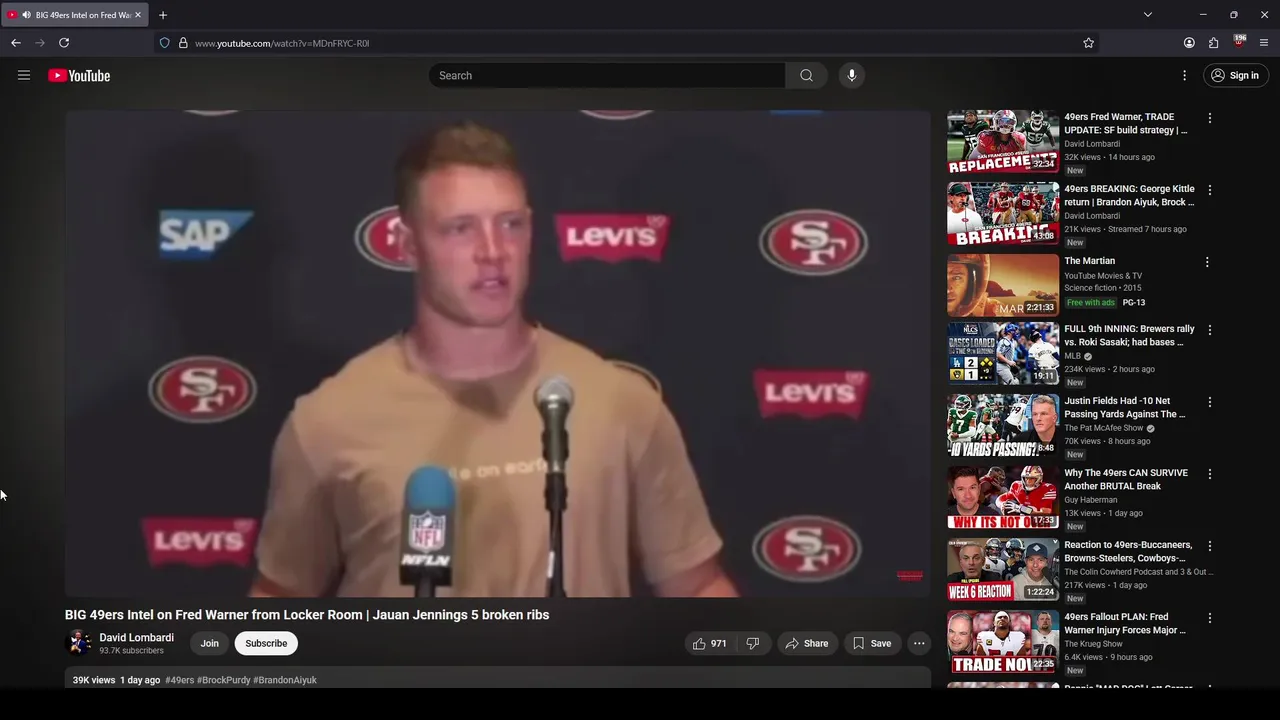1280x720 pixels.
Task: Open Firefox account icon
Action: 1189,43
